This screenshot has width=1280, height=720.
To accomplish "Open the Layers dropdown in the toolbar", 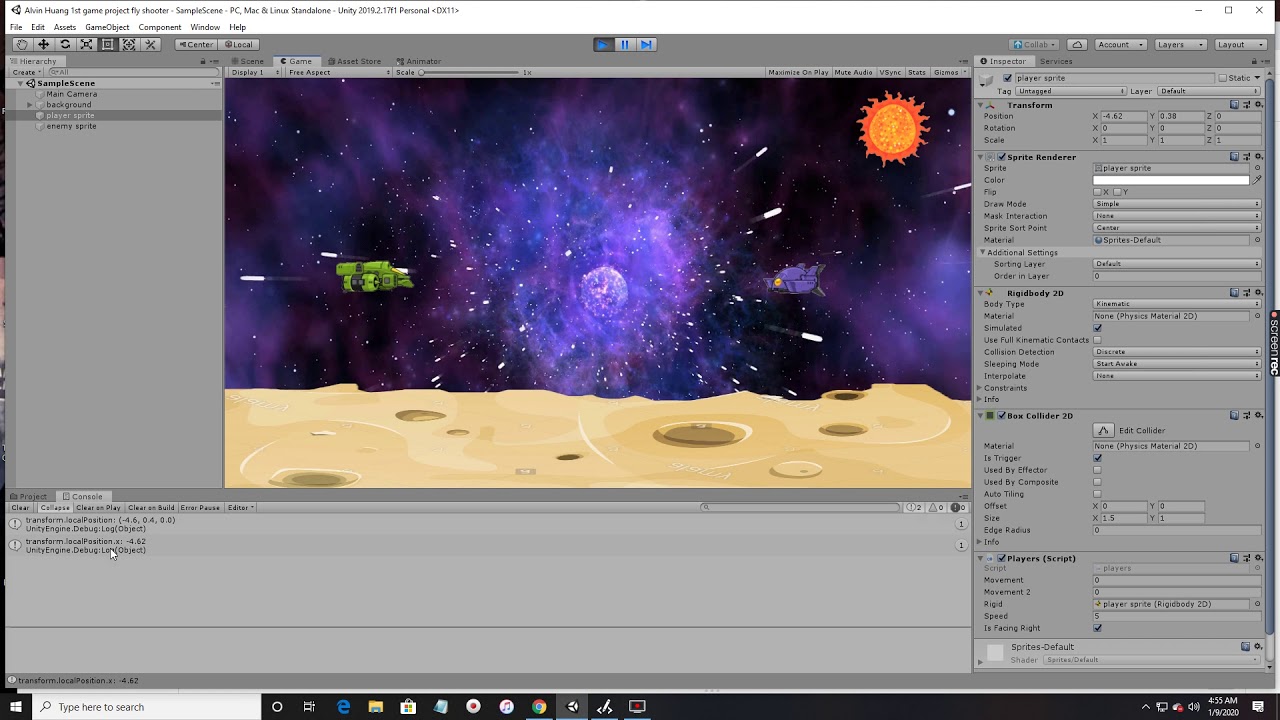I will click(x=1179, y=44).
